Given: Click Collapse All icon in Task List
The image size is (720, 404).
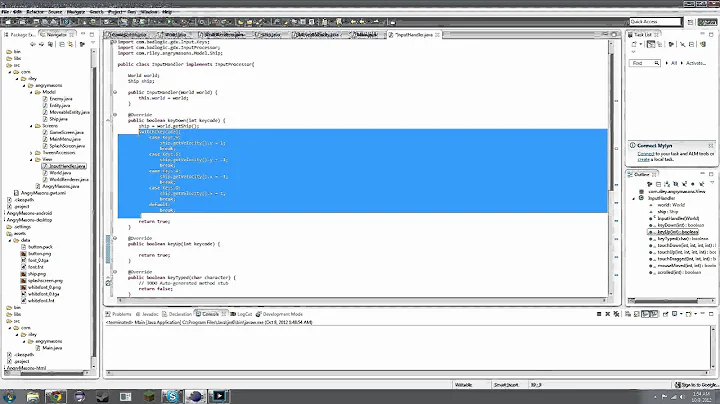Looking at the screenshot, I should click(691, 44).
